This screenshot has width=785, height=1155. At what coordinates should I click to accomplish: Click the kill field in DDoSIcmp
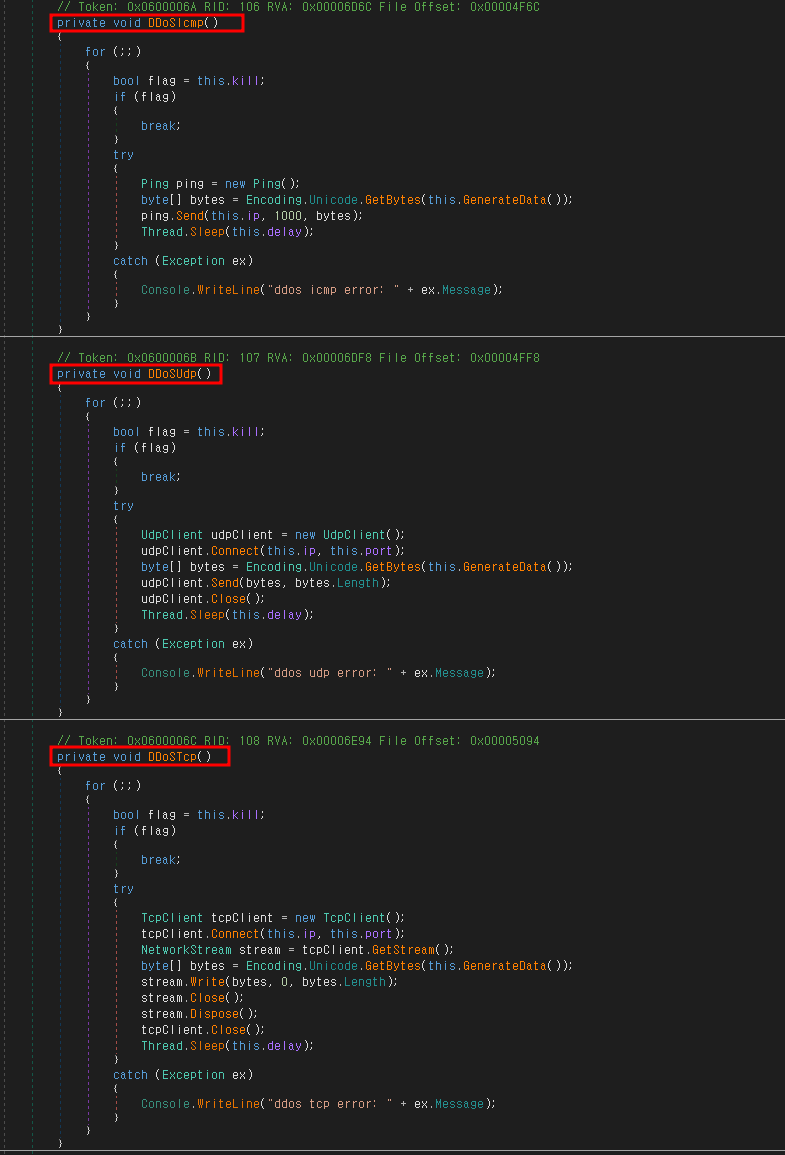tap(246, 81)
